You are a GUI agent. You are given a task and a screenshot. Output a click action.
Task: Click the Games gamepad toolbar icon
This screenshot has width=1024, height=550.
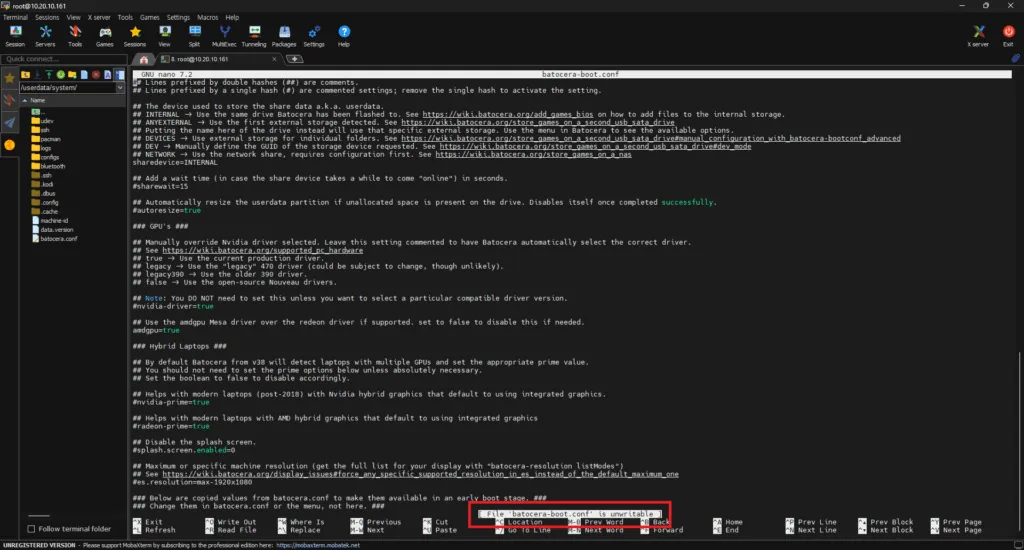click(x=104, y=36)
